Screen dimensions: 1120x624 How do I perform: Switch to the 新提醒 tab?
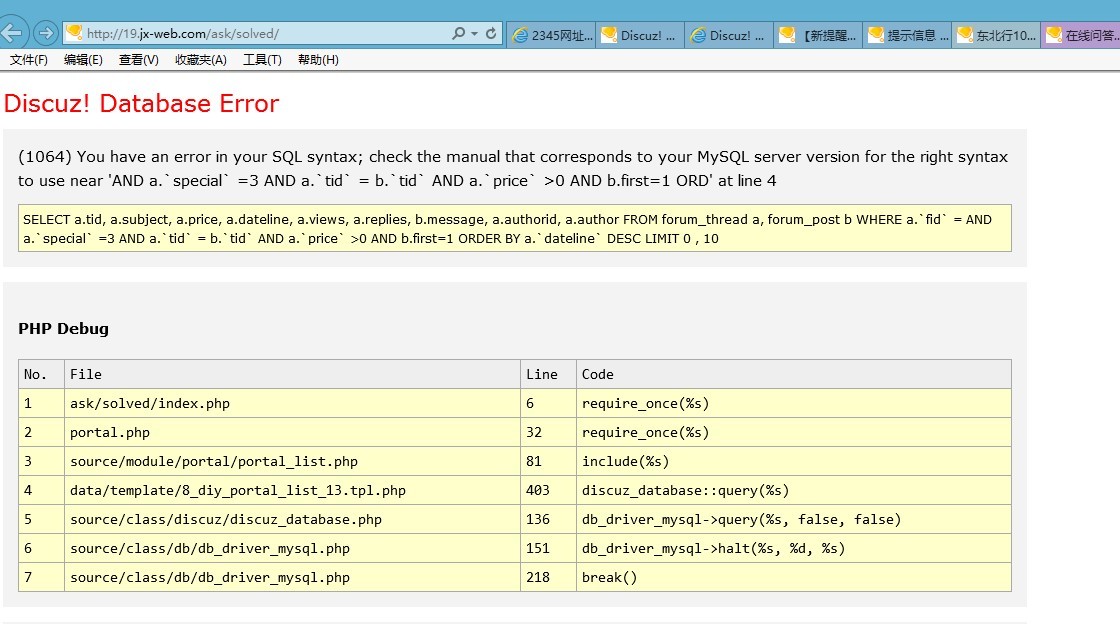click(x=819, y=35)
